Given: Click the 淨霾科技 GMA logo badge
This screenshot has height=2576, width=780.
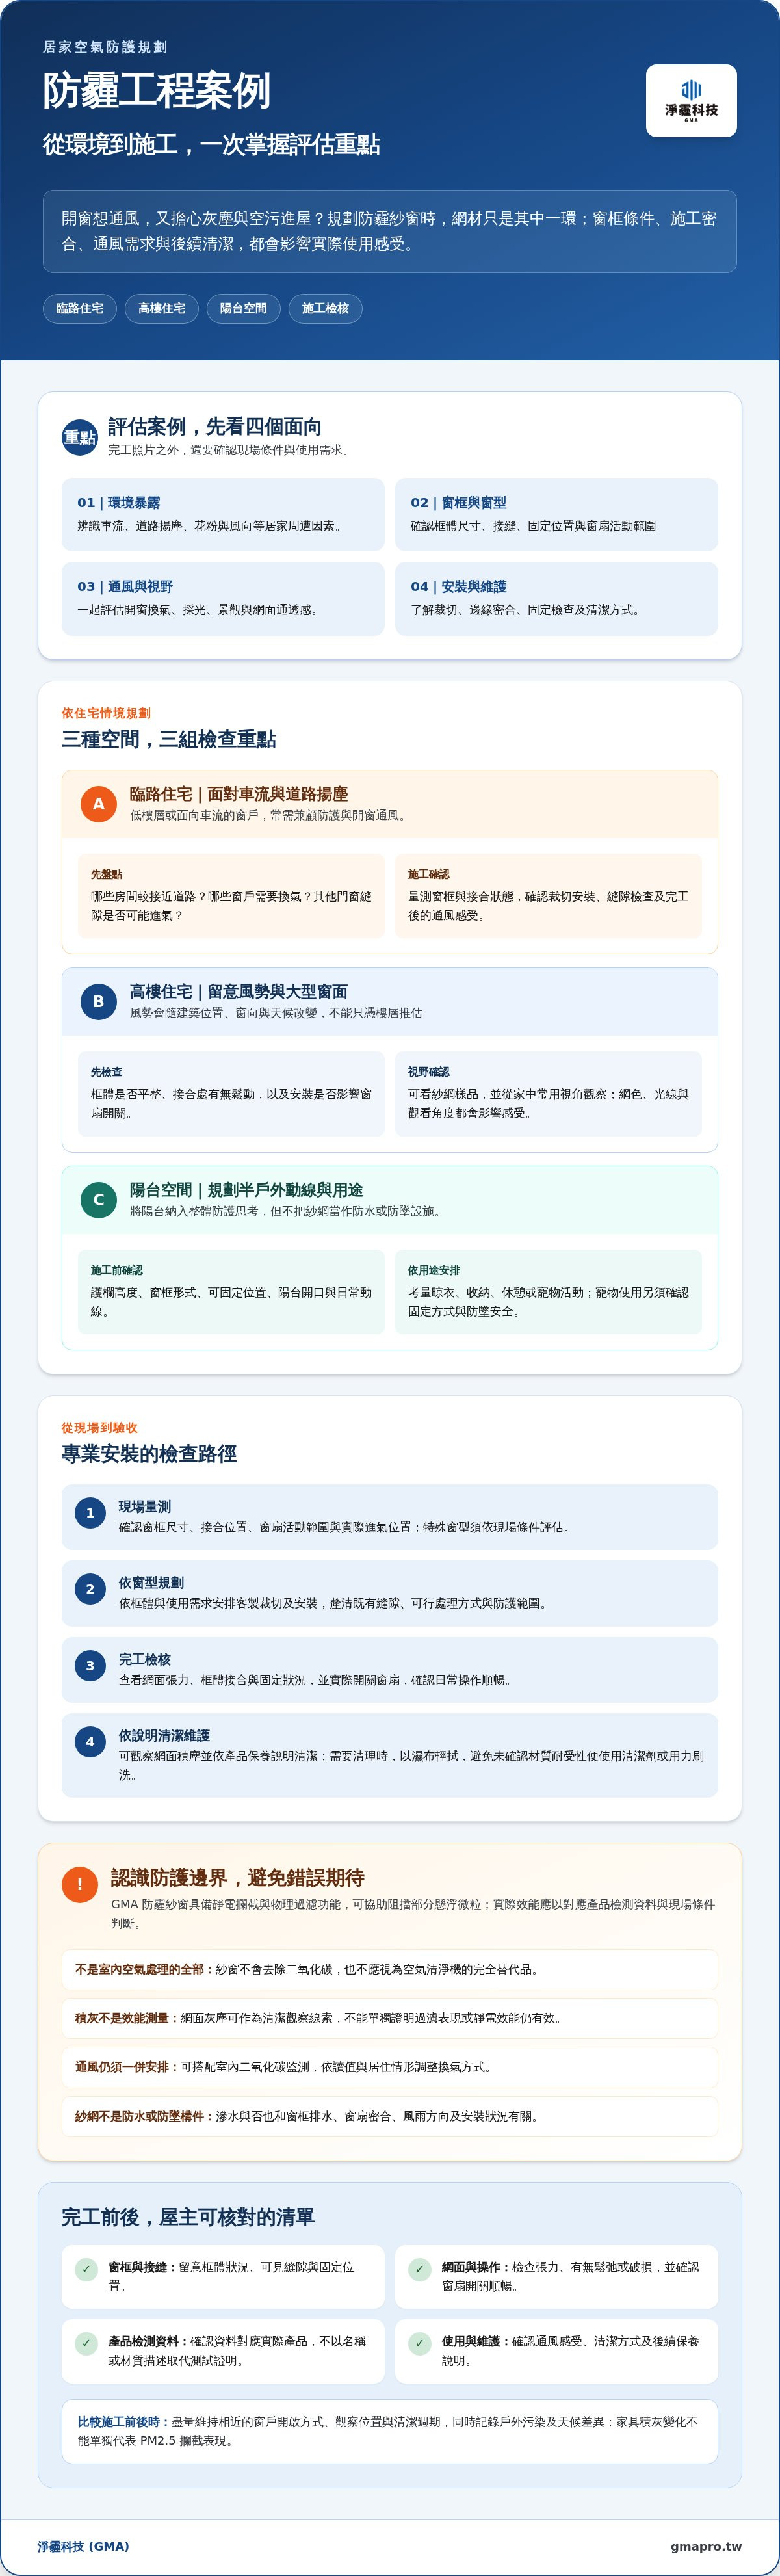Looking at the screenshot, I should point(691,100).
